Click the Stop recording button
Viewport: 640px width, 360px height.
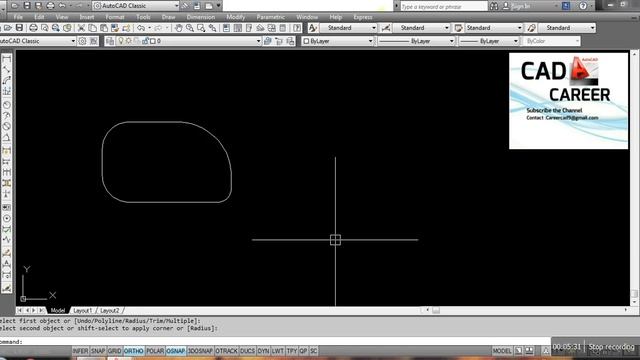(x=611, y=347)
